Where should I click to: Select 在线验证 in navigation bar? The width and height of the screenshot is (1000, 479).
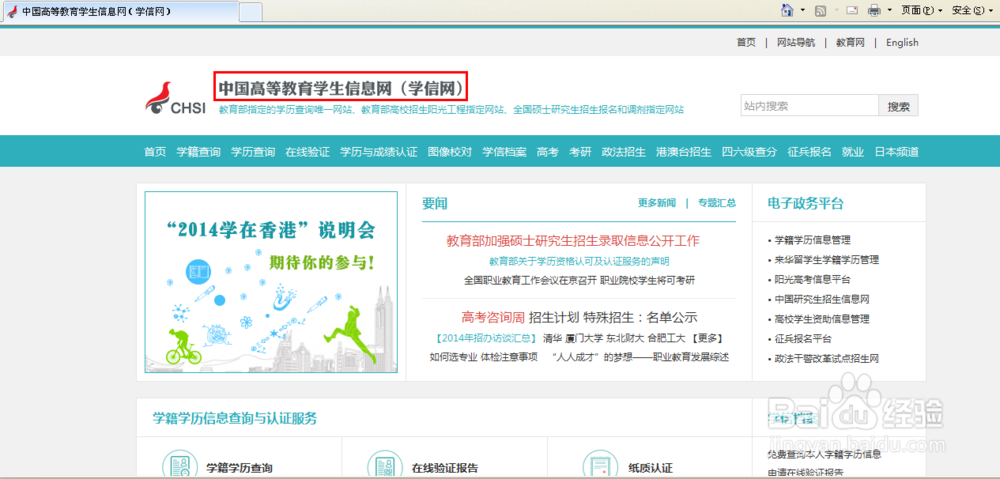click(307, 152)
